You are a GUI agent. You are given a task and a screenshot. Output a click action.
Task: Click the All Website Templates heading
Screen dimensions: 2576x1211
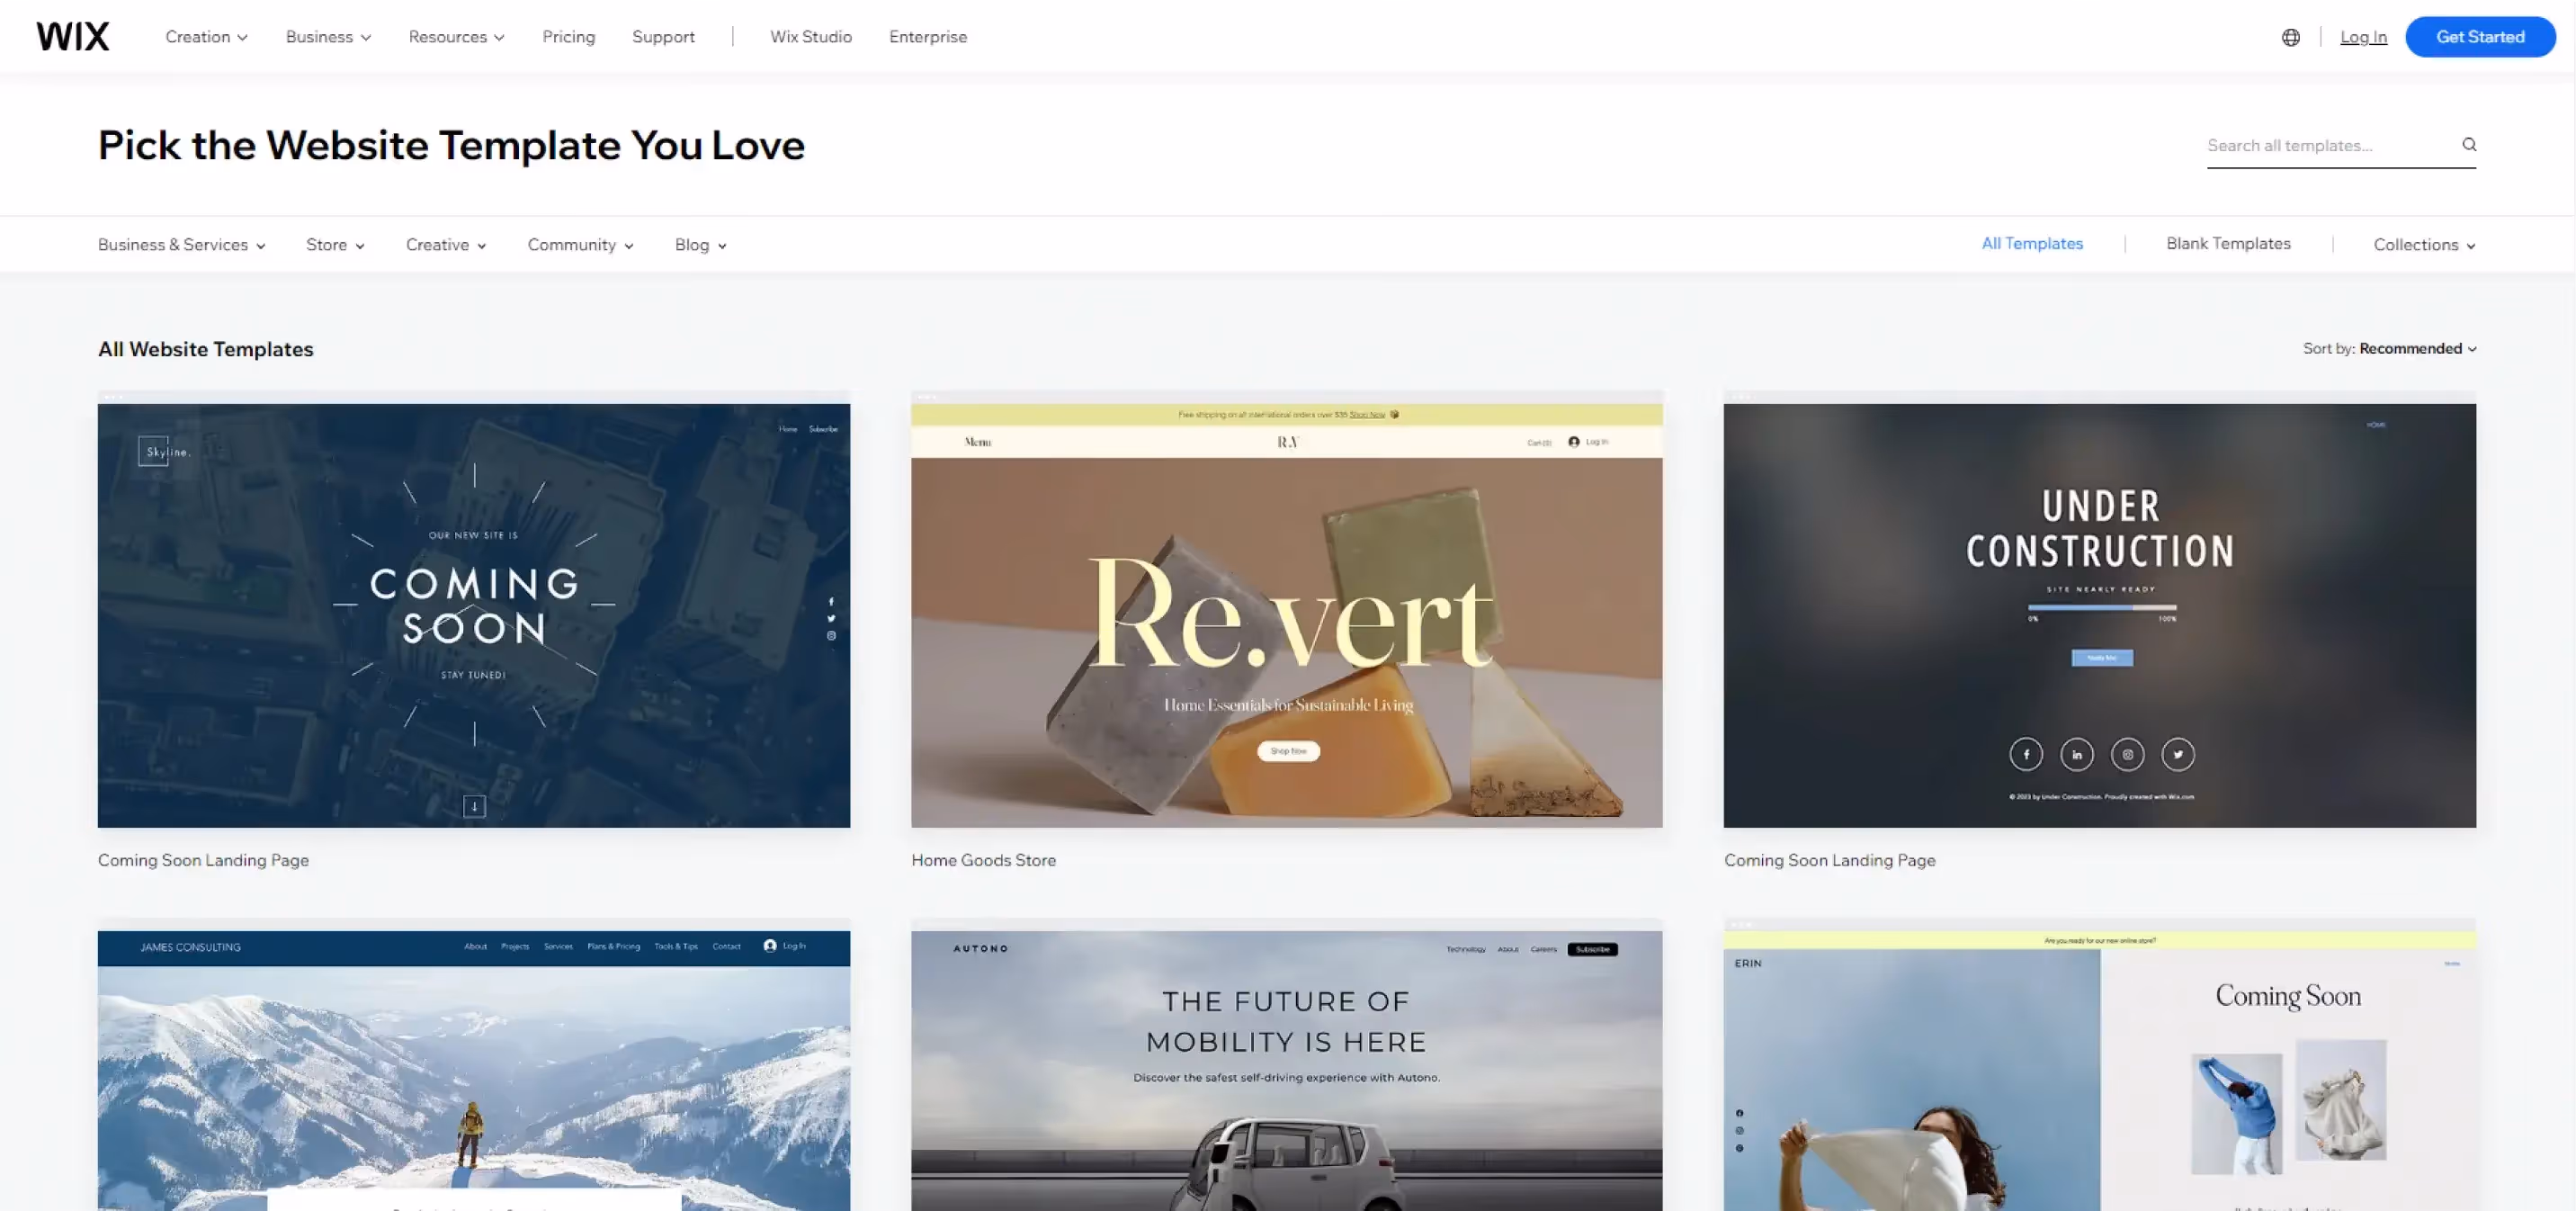(x=205, y=348)
